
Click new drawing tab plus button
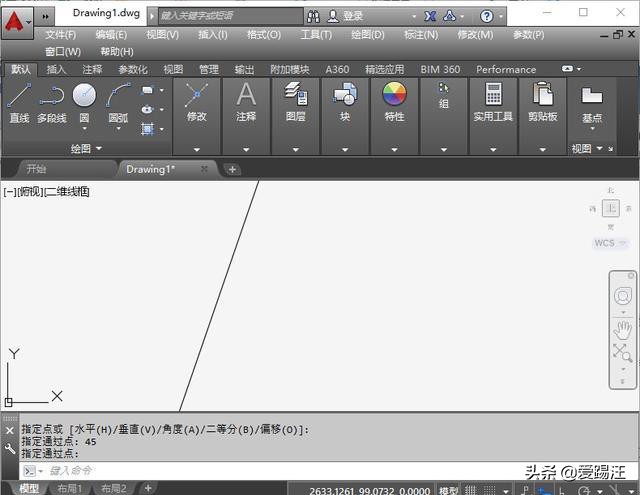[232, 169]
